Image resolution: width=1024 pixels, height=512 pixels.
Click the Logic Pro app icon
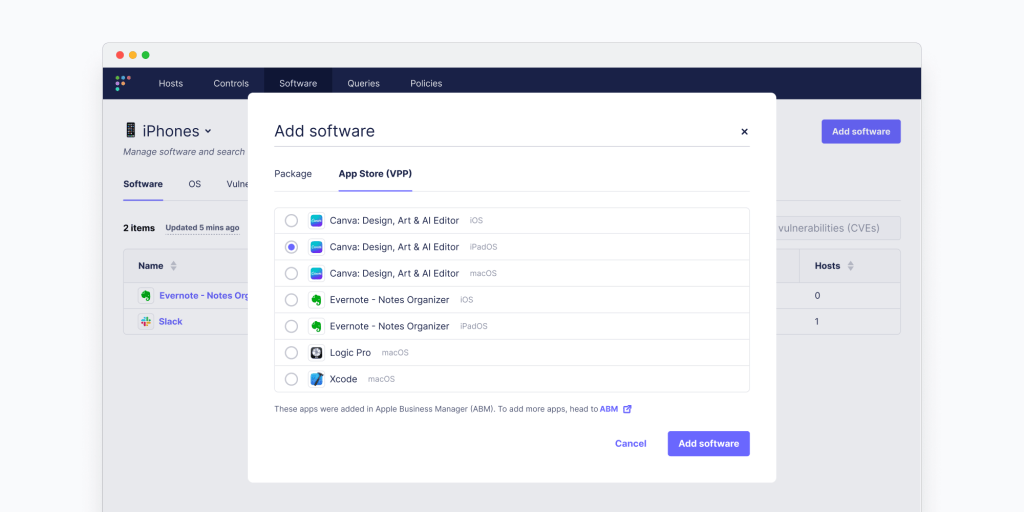pos(316,353)
